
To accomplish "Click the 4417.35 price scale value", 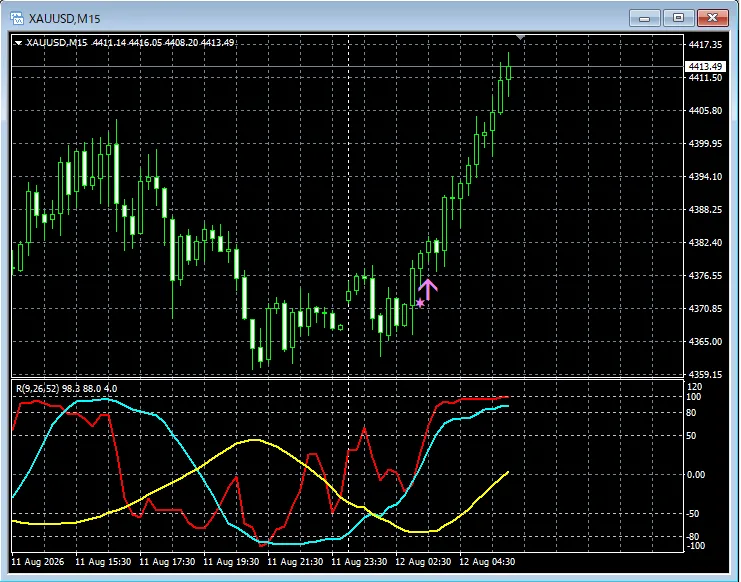I will click(x=705, y=44).
